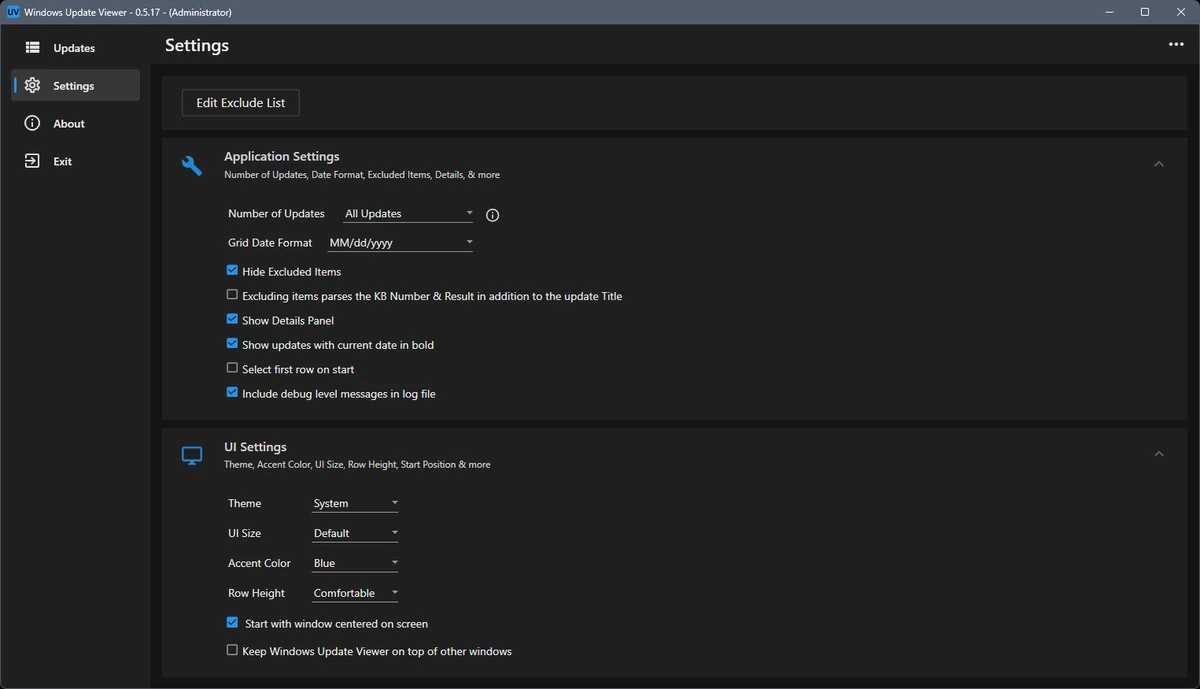
Task: Click the Updates list icon in sidebar
Action: click(33, 48)
